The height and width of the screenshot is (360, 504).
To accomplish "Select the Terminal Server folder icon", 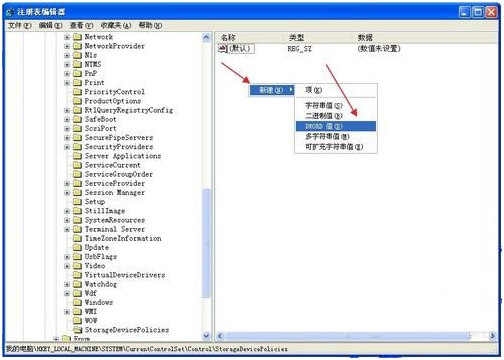I will 77,229.
